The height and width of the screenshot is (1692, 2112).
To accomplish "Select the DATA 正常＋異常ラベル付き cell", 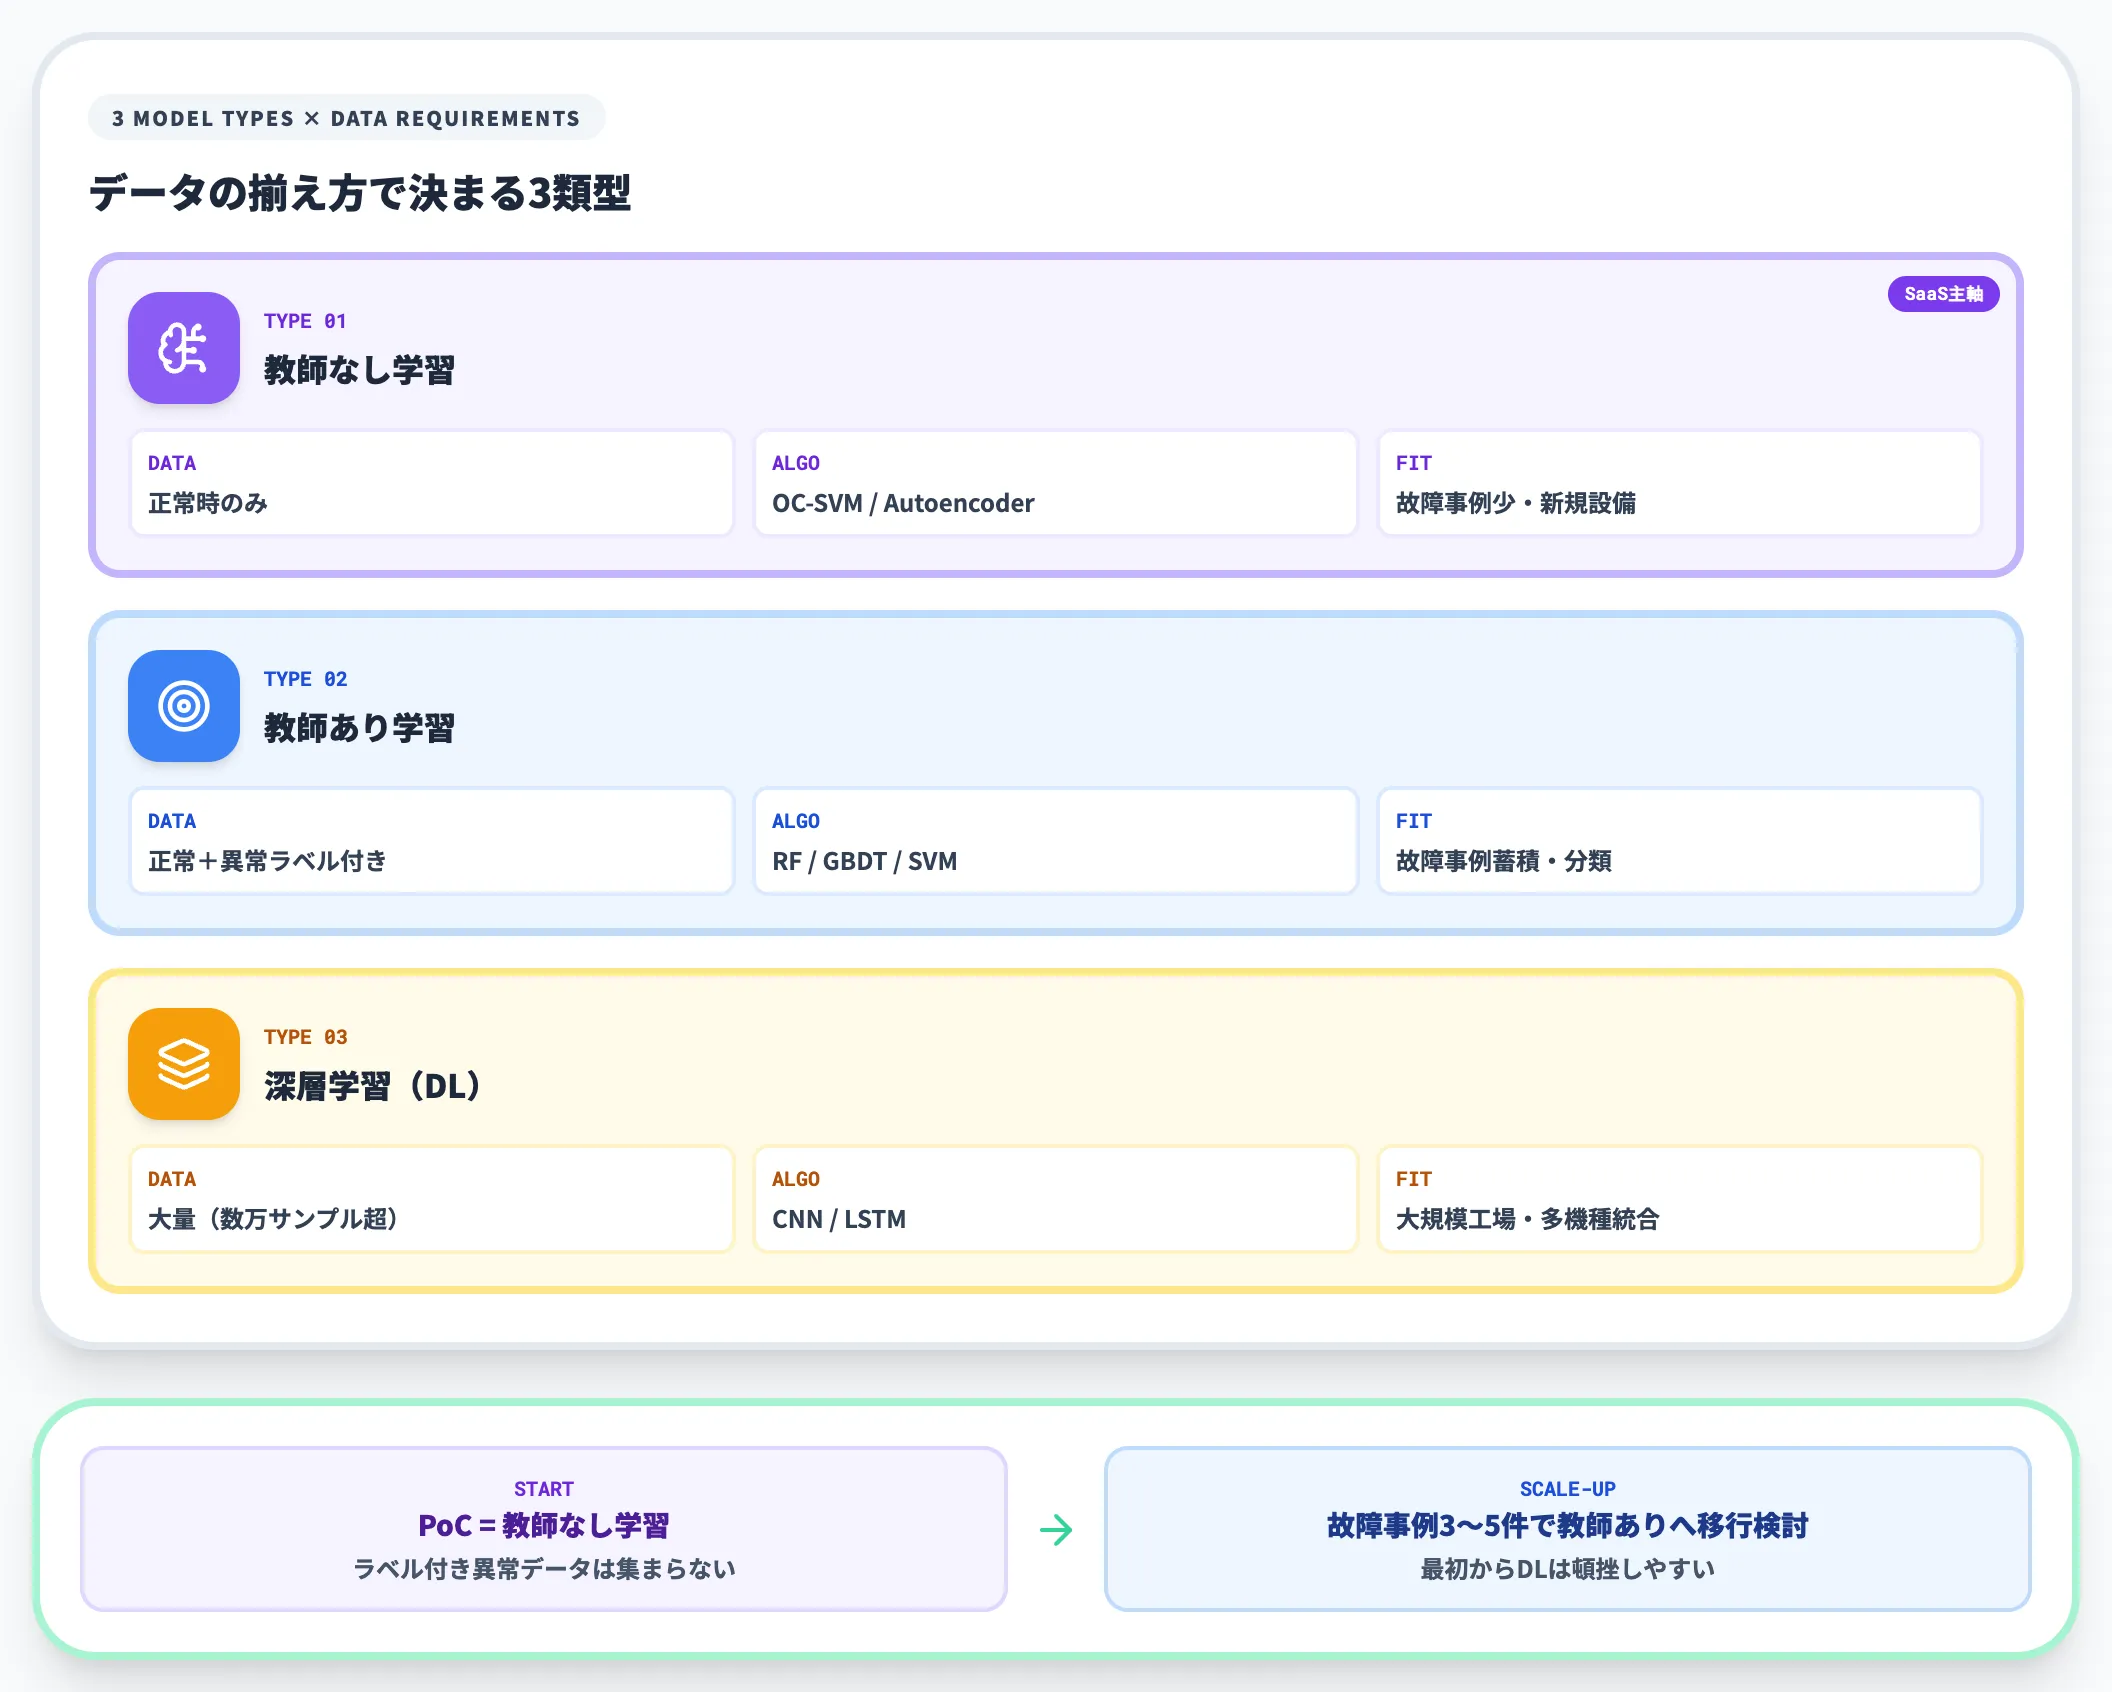I will (432, 841).
